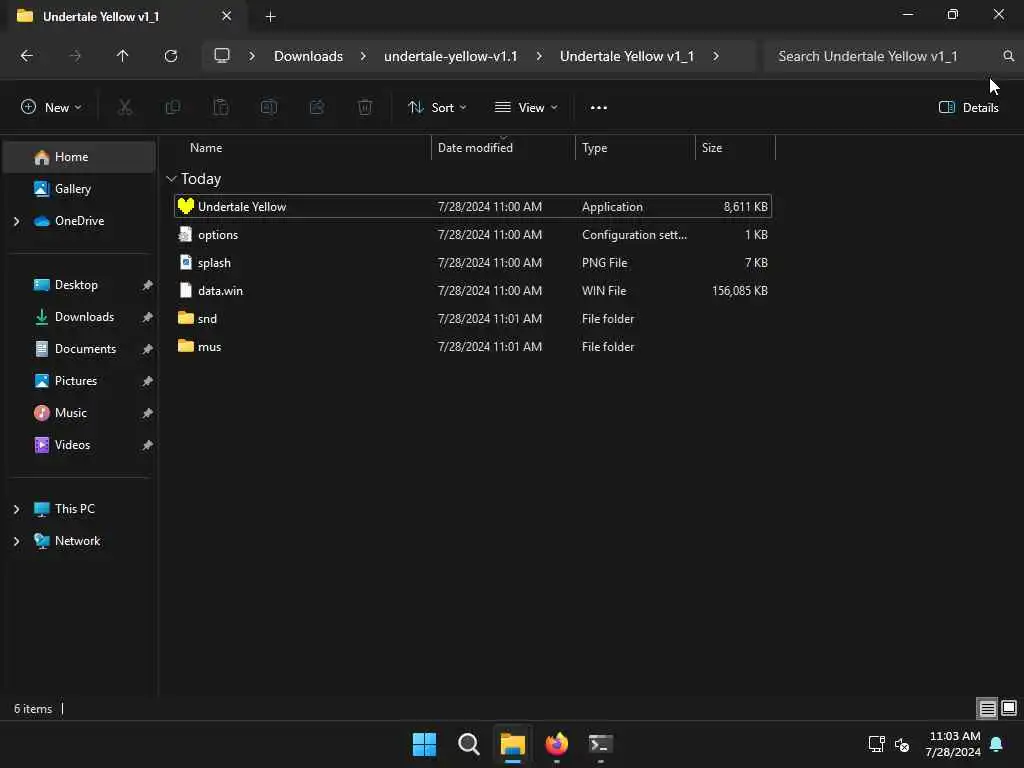Sort by the Size column header
Screen dimensions: 1024x768
click(x=712, y=148)
